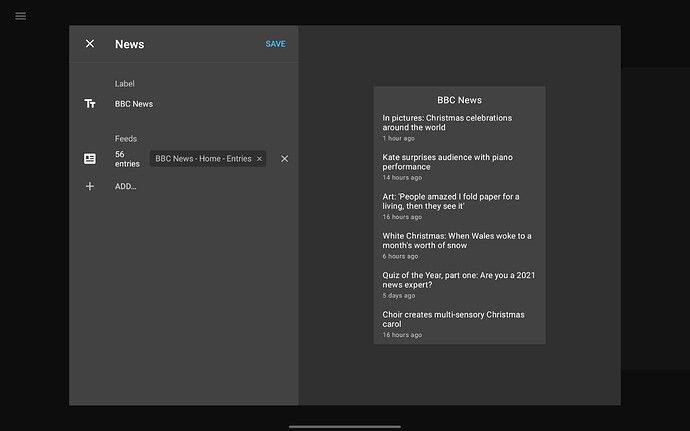Open 'Quiz of the Year, part one' headline
Image resolution: width=690 pixels, height=431 pixels.
click(459, 280)
